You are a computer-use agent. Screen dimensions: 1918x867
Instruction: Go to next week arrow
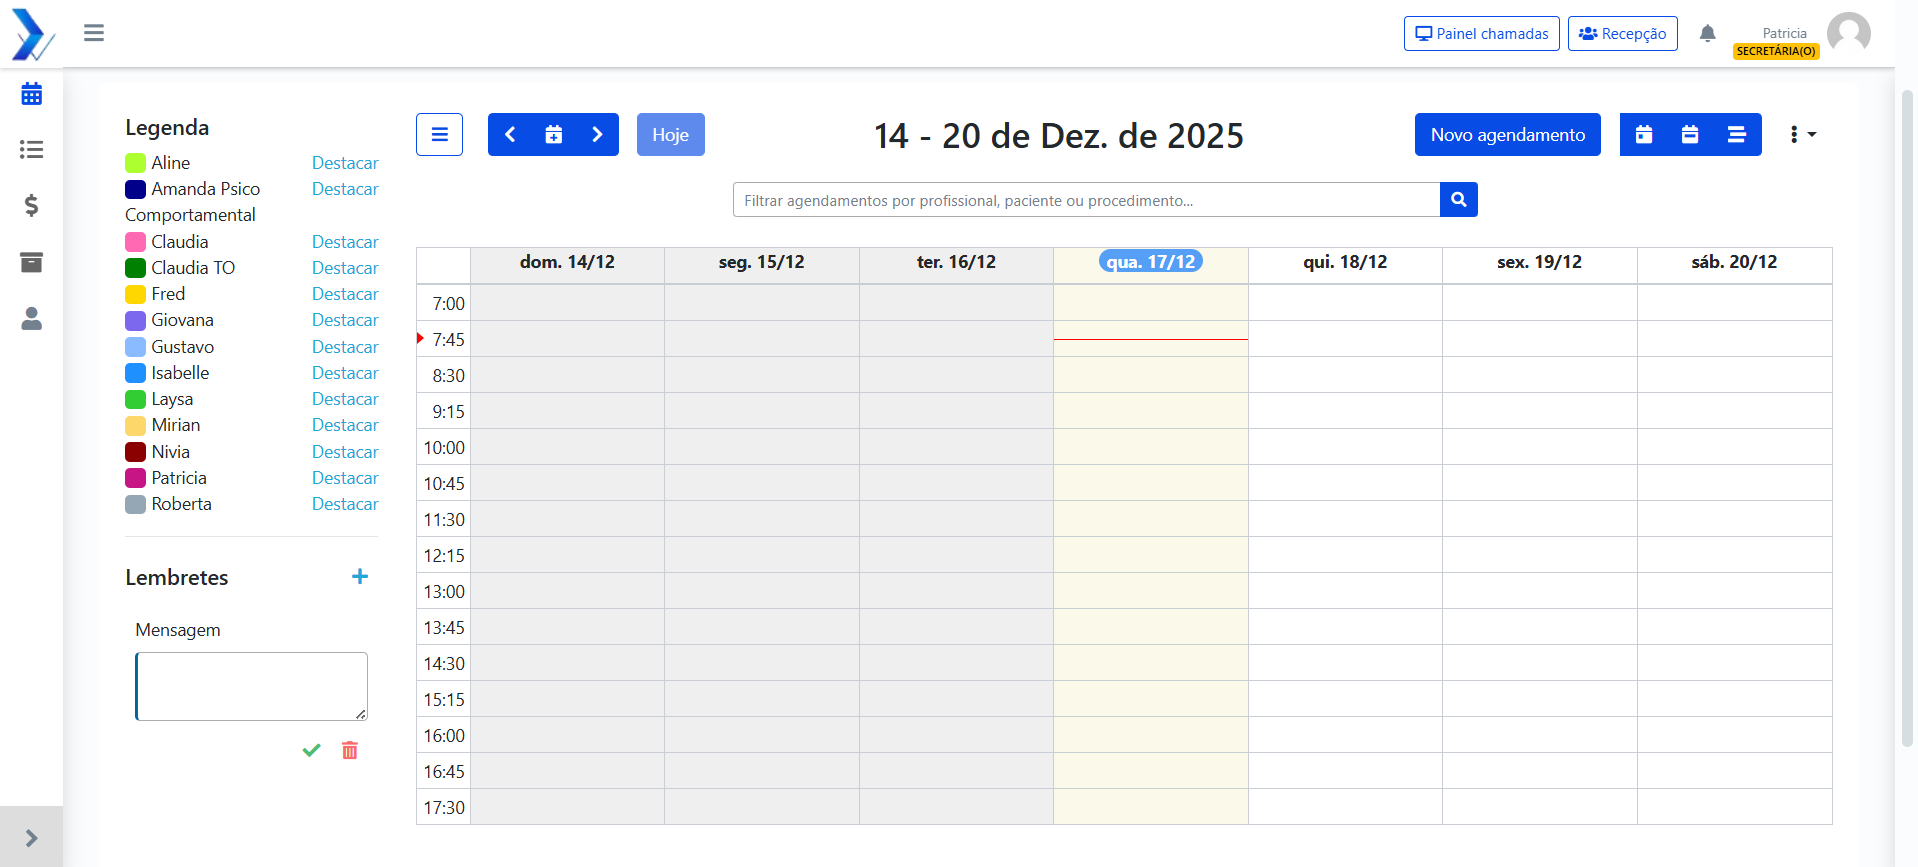click(597, 135)
